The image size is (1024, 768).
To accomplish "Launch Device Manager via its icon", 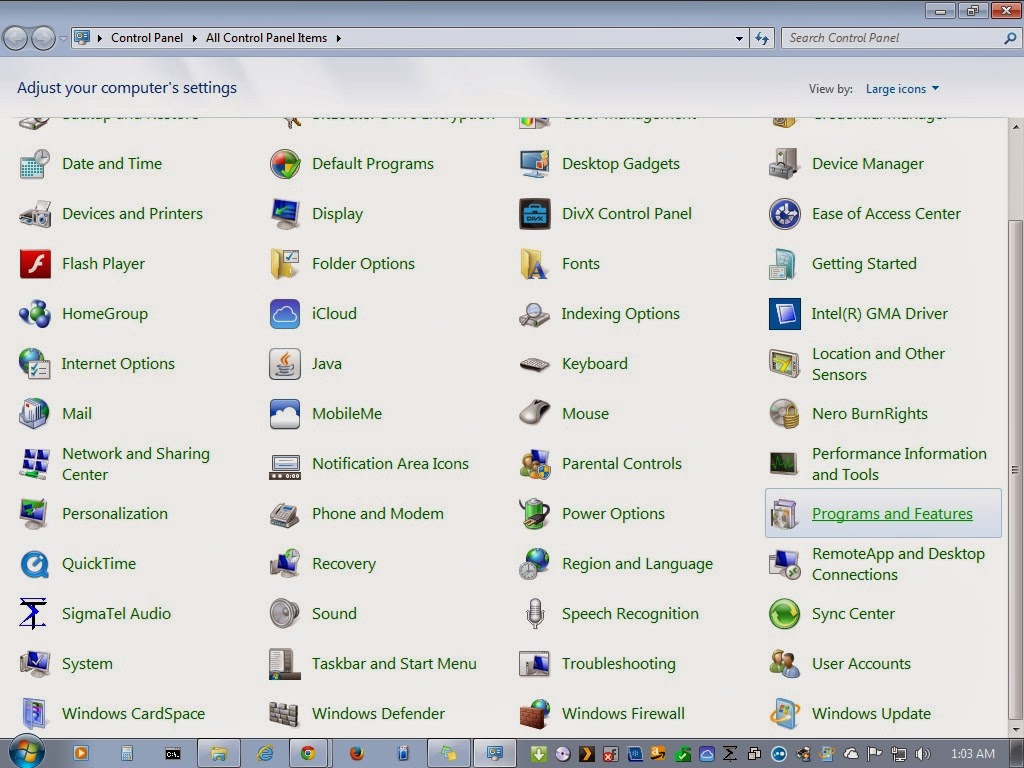I will pyautogui.click(x=784, y=164).
